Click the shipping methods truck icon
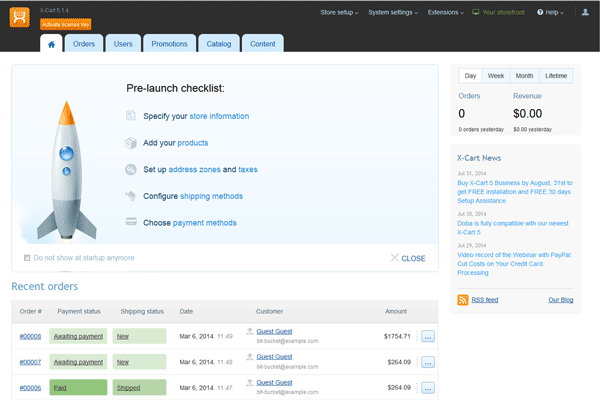Screen dimensions: 600x400 [x=130, y=169]
